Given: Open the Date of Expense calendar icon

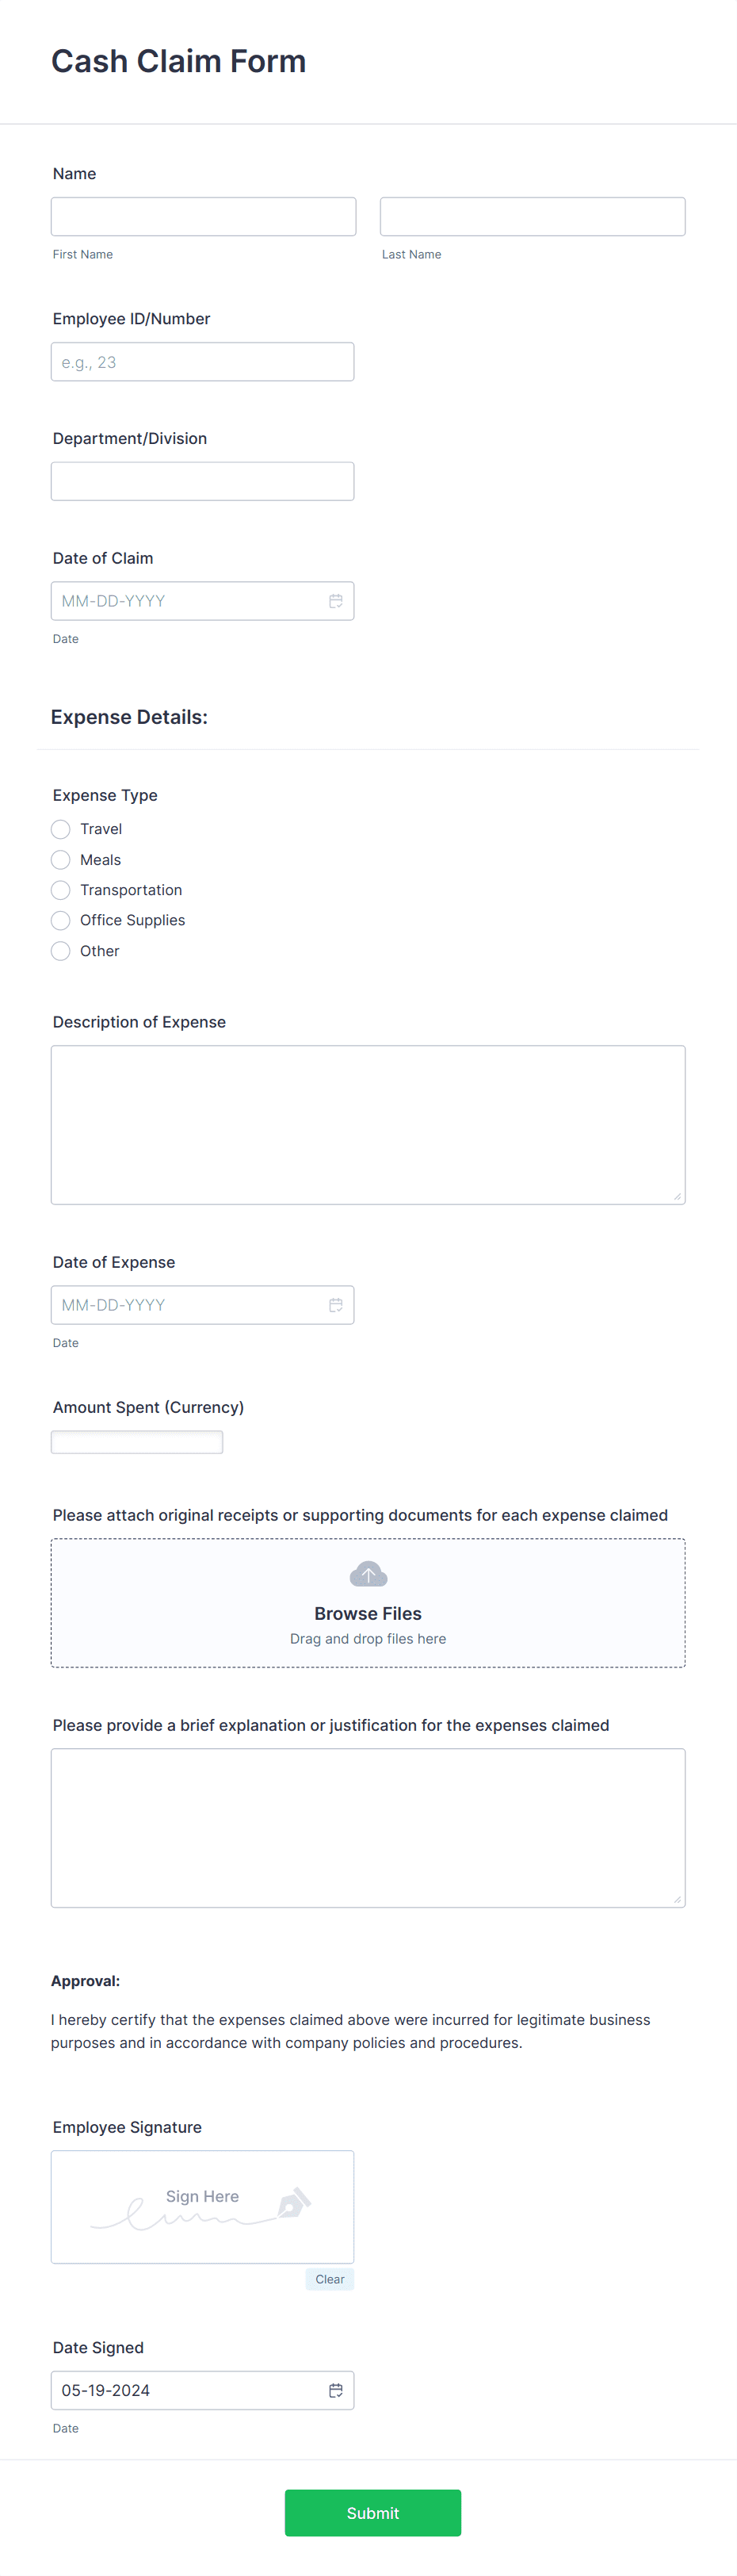Looking at the screenshot, I should pos(335,1304).
